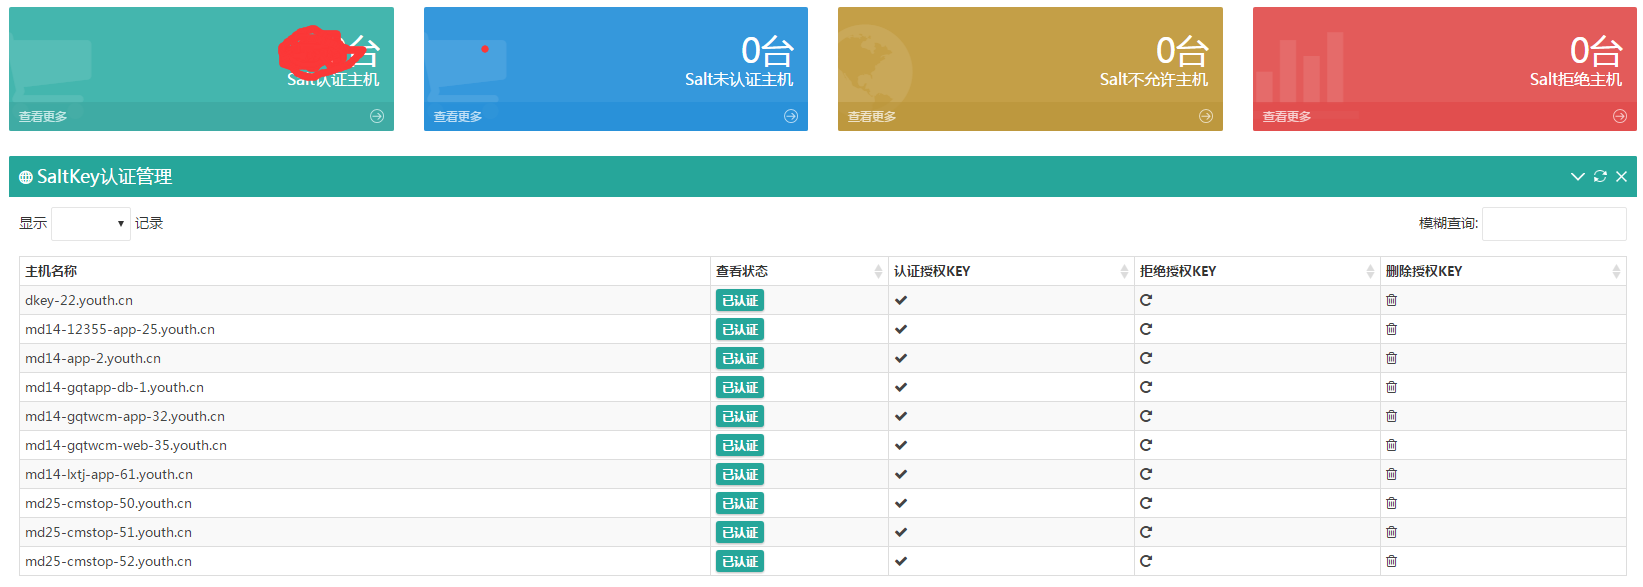Delete key for md25-cmstop-50.youth.cn
1643x587 pixels.
tap(1391, 503)
